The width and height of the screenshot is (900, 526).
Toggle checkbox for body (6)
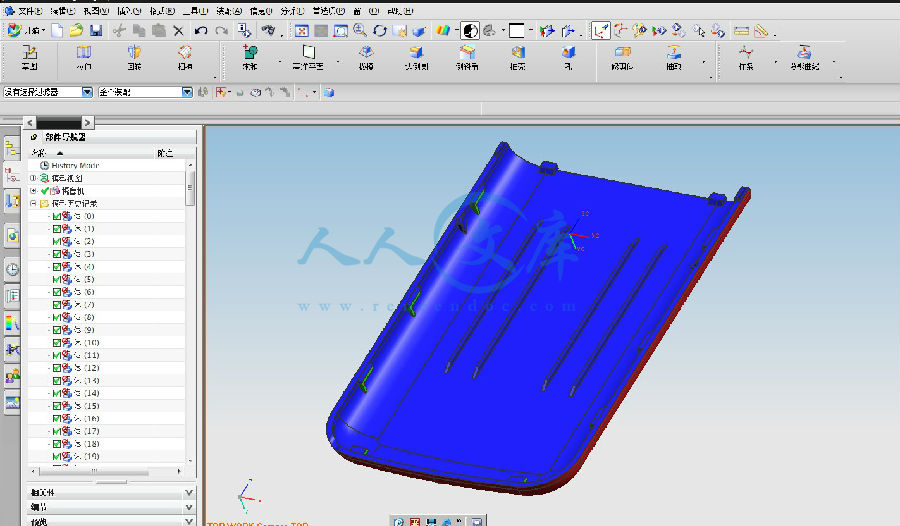tap(57, 292)
